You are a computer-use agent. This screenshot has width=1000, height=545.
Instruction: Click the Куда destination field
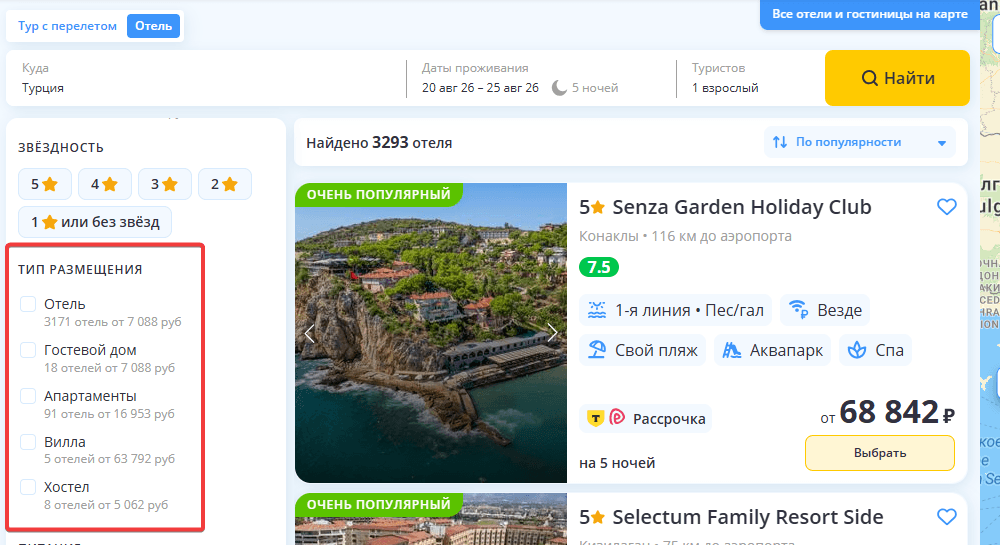[x=205, y=78]
